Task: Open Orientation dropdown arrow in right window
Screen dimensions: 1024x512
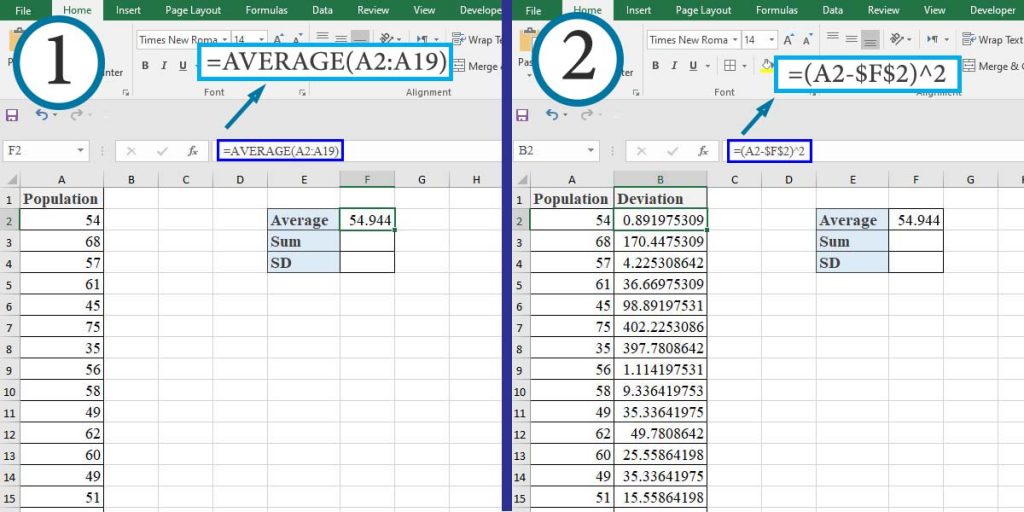Action: click(908, 40)
